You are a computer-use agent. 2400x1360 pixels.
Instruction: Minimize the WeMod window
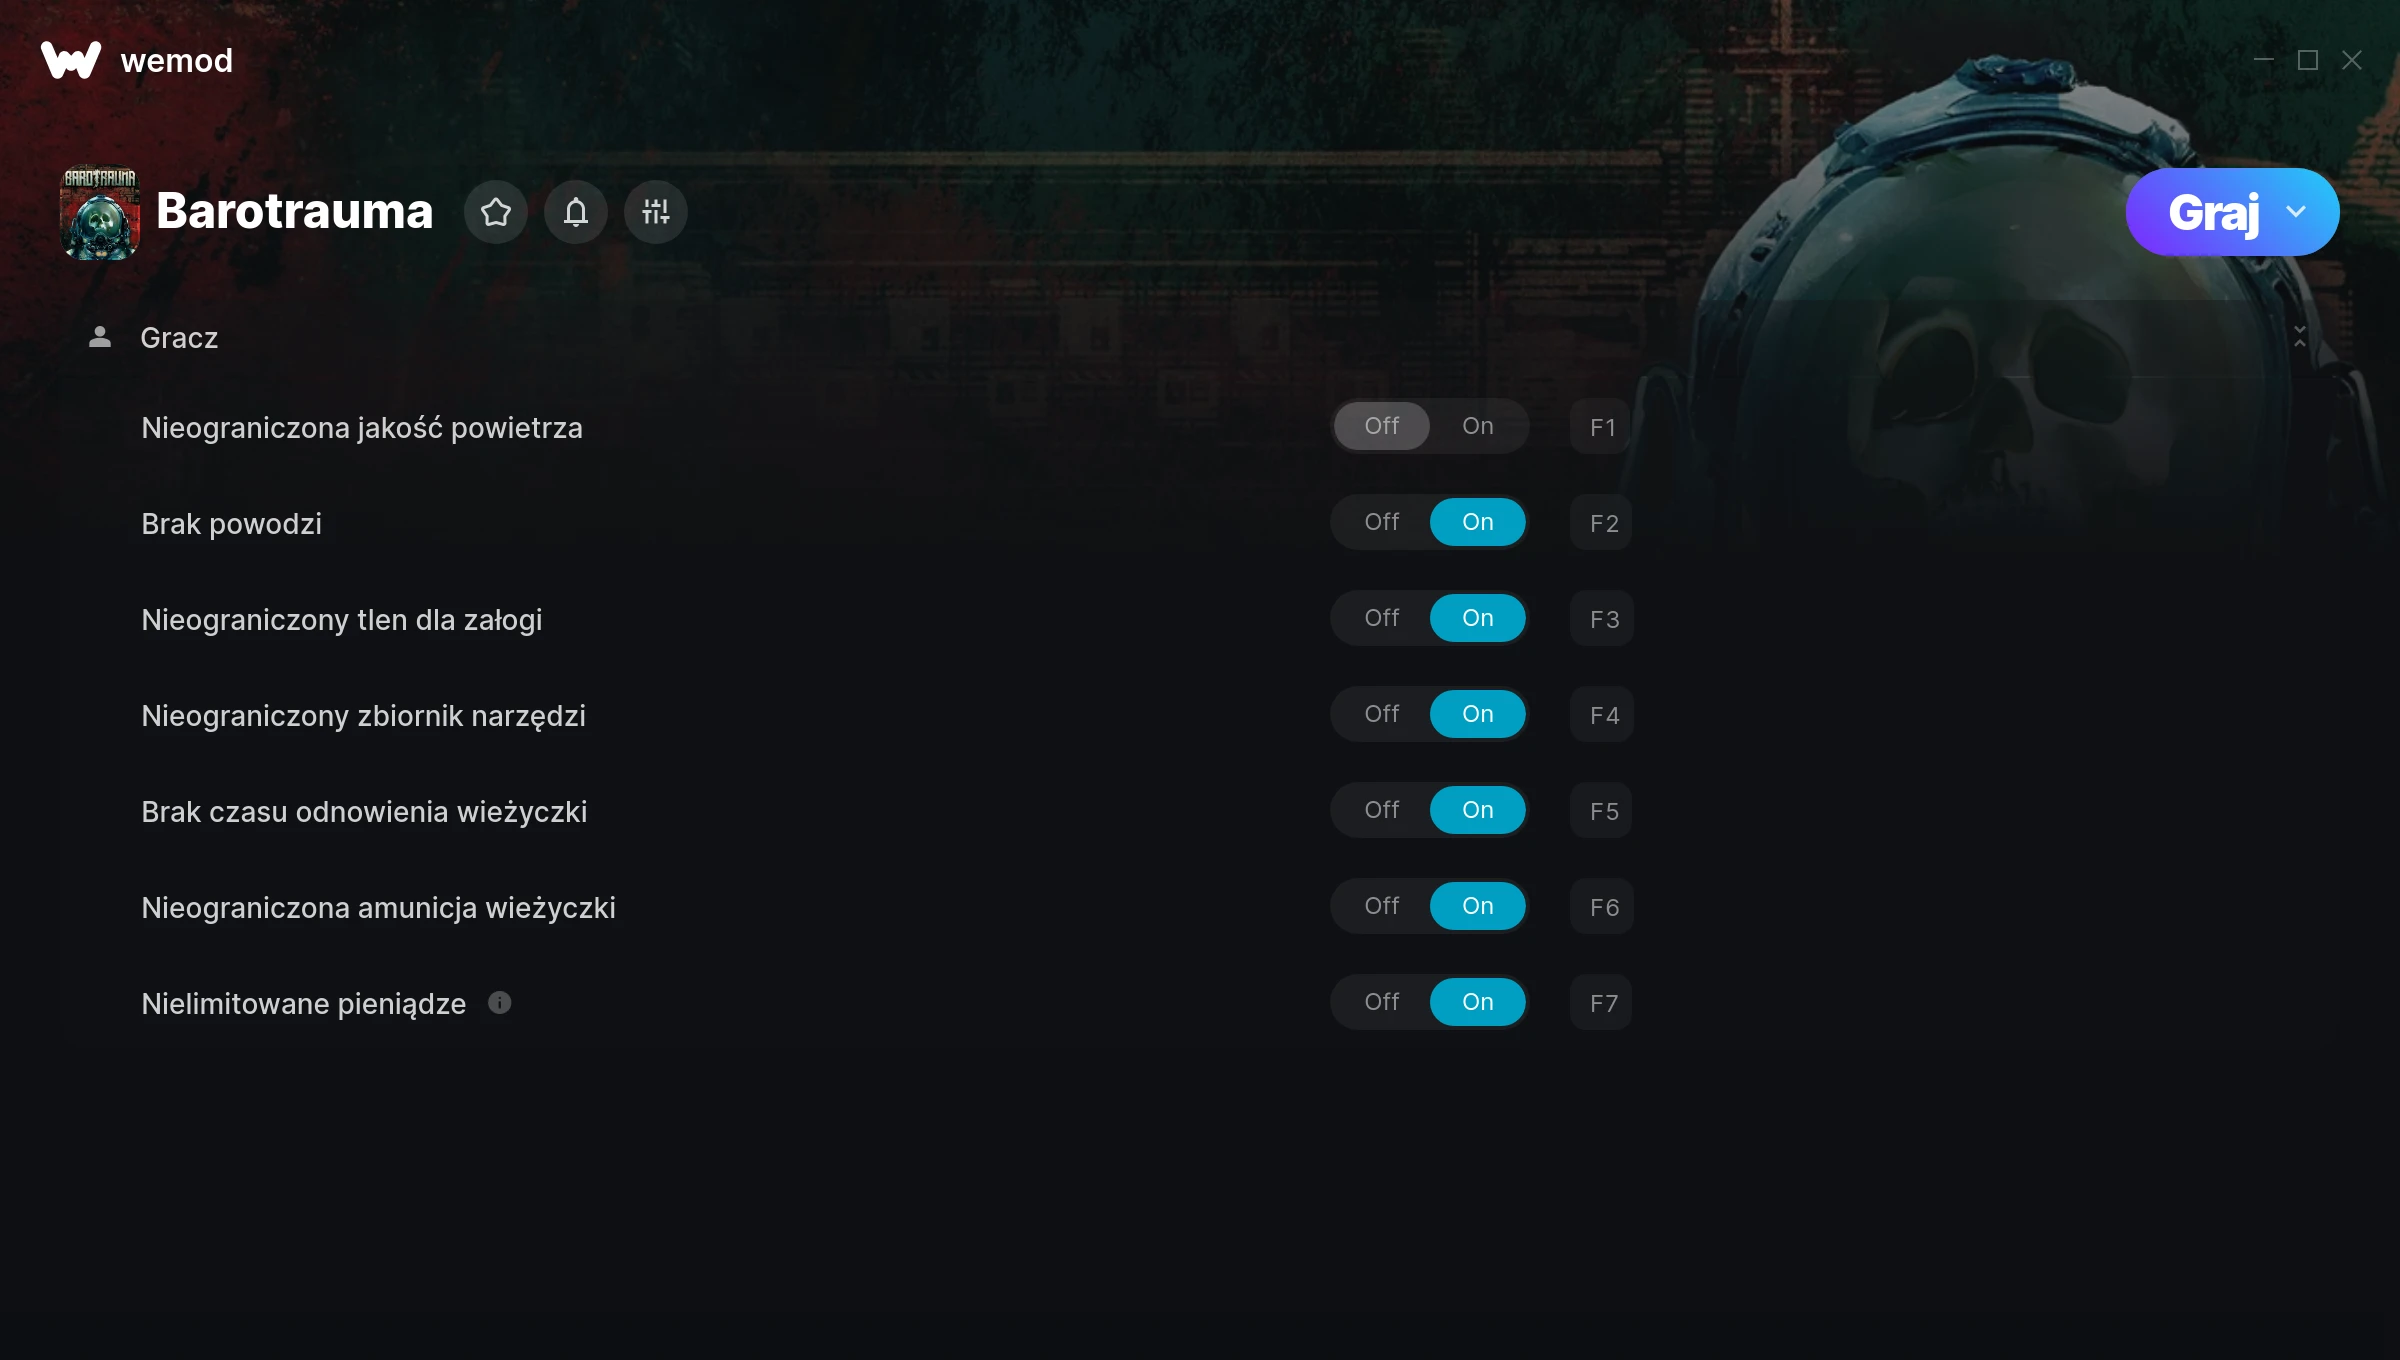pos(2264,60)
